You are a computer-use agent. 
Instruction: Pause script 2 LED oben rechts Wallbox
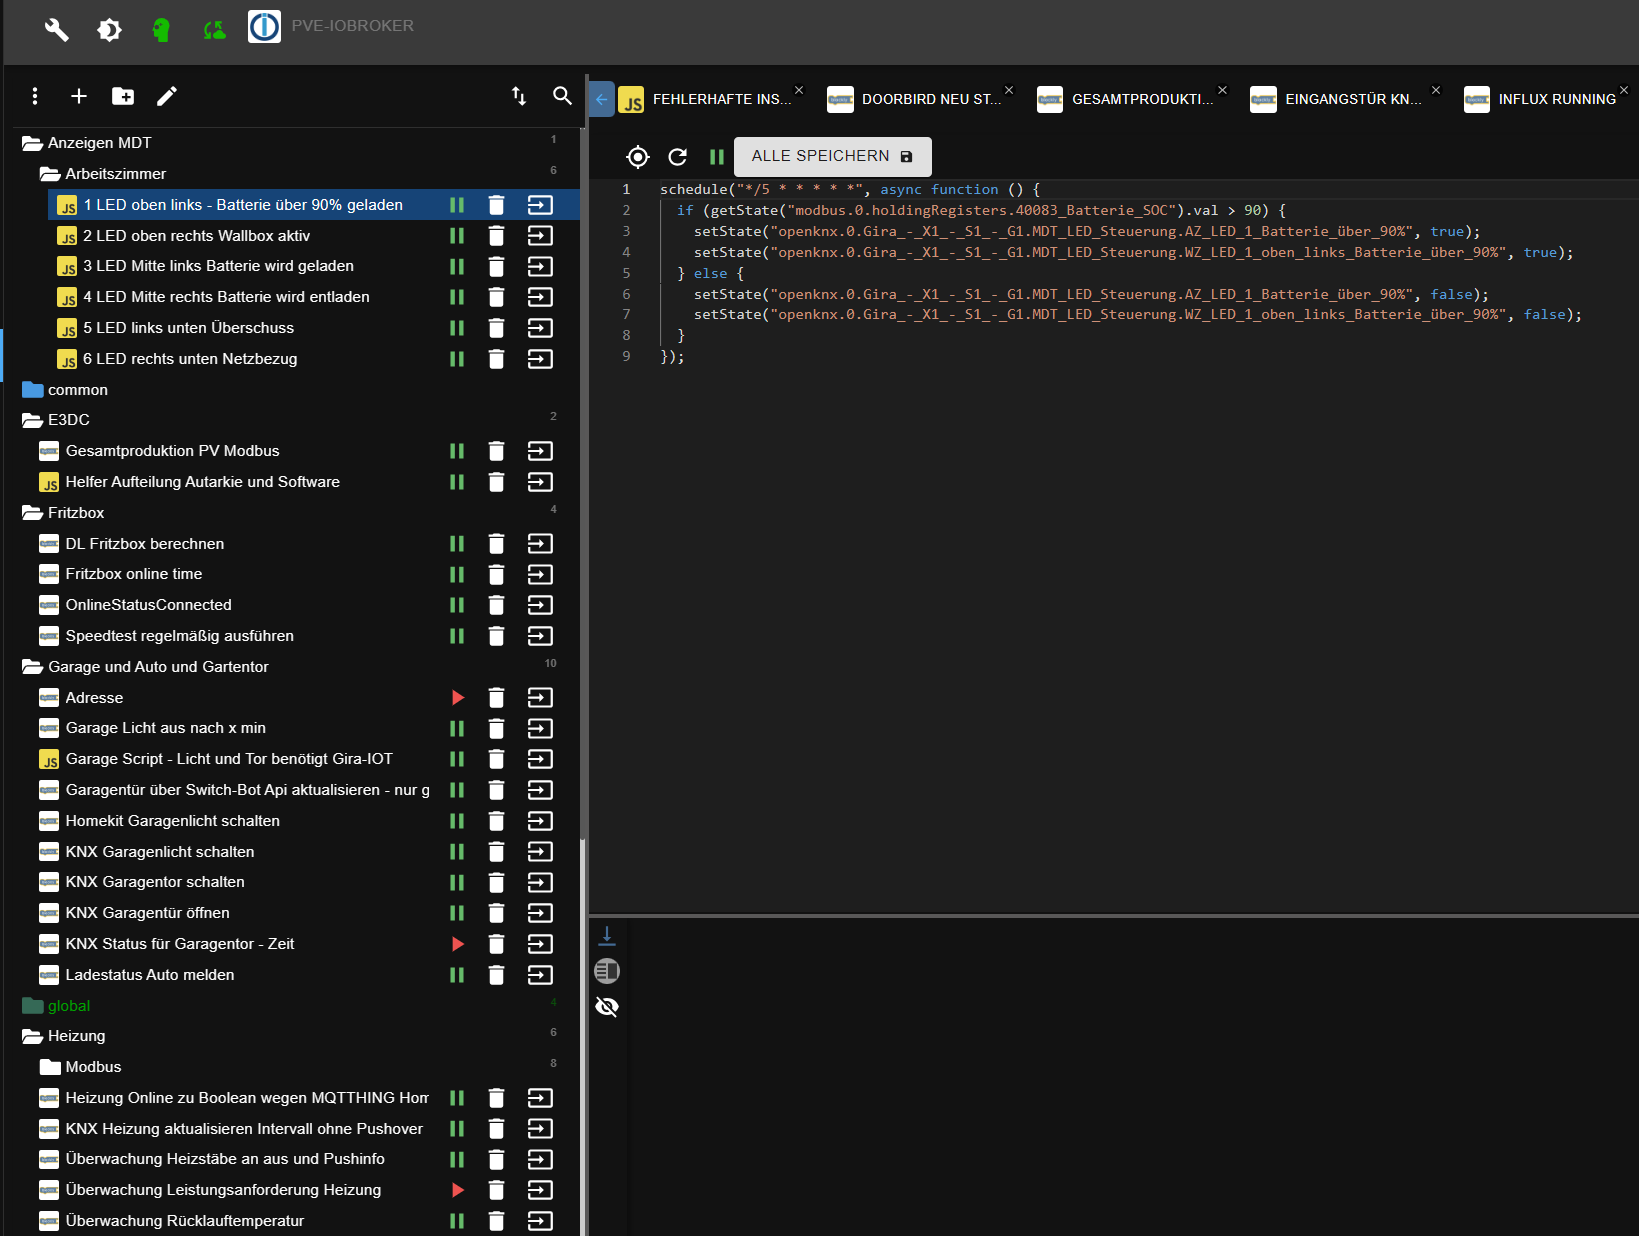pyautogui.click(x=457, y=236)
